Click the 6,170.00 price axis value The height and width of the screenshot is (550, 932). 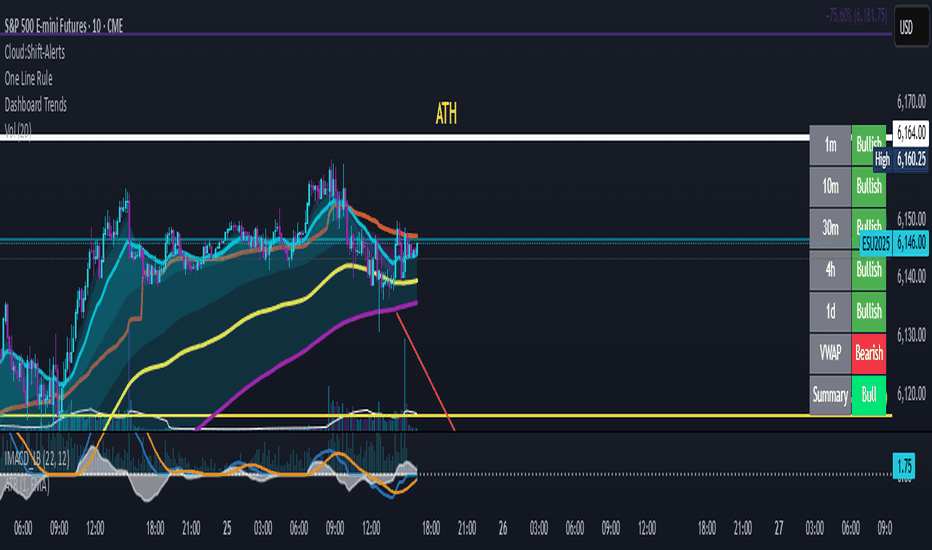911,102
